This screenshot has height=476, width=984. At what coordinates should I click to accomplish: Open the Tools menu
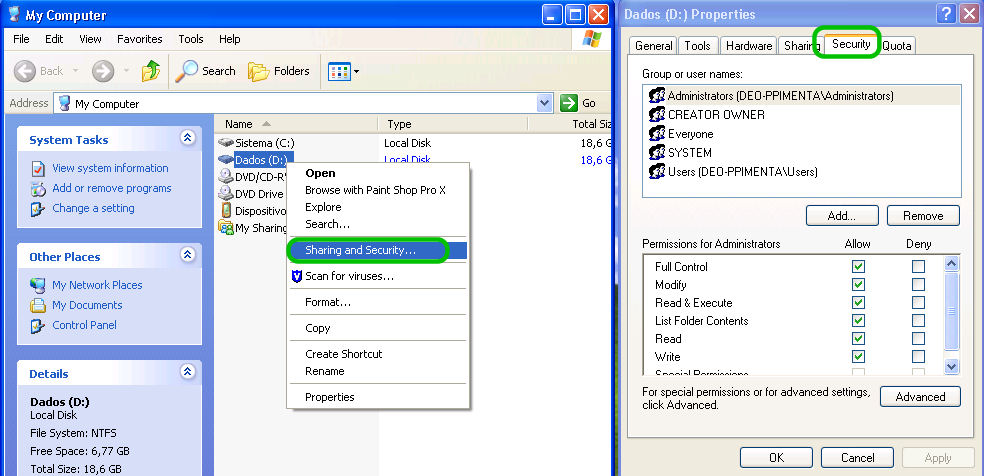[x=191, y=39]
